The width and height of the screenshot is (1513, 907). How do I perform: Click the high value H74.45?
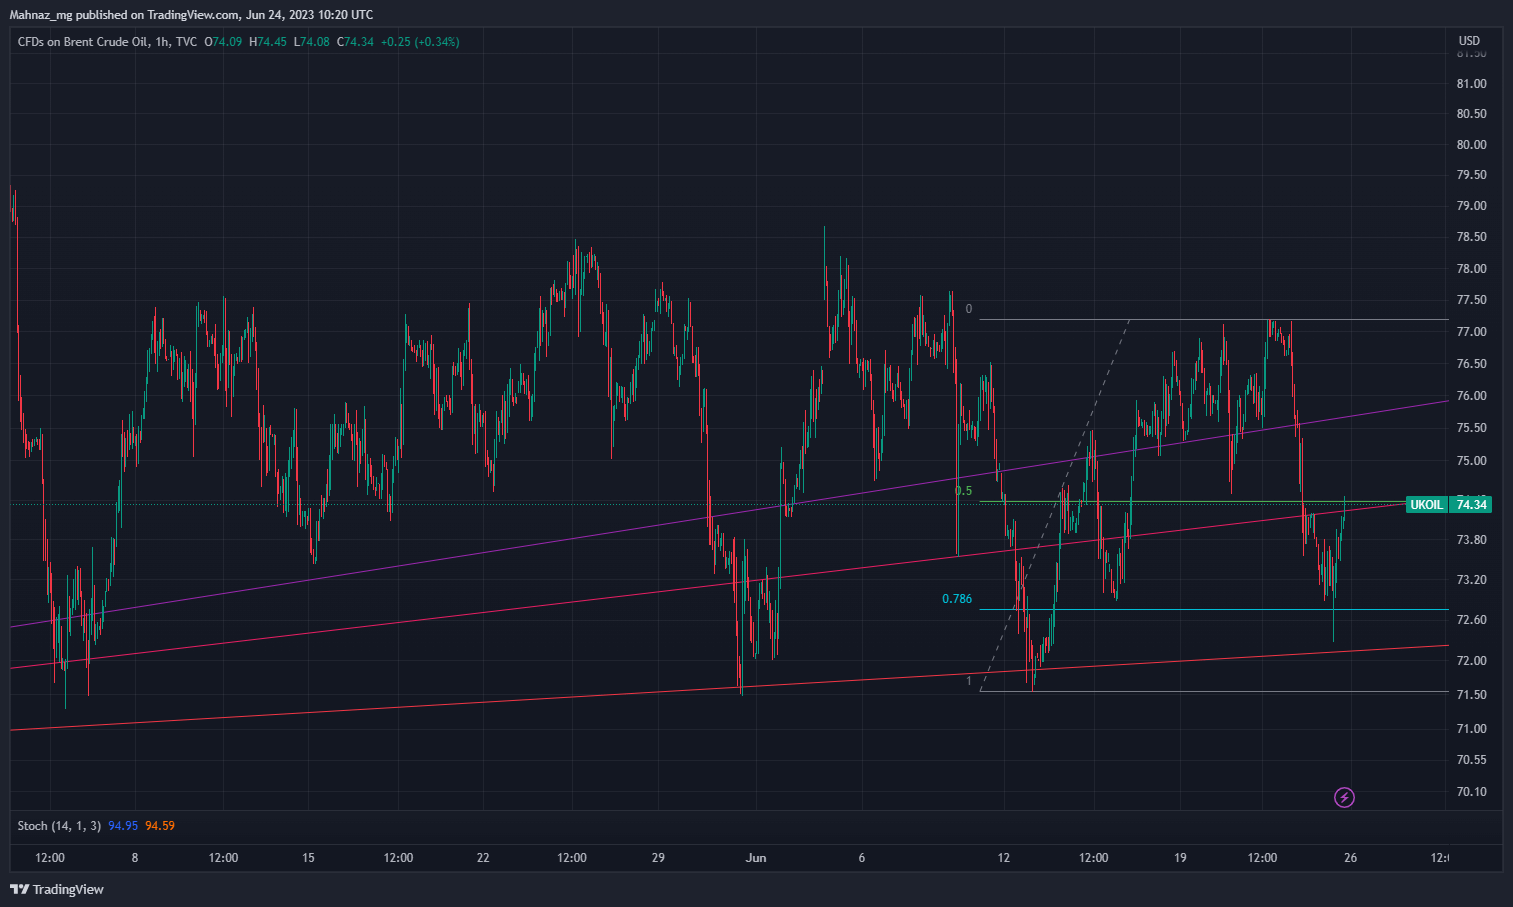tap(268, 42)
